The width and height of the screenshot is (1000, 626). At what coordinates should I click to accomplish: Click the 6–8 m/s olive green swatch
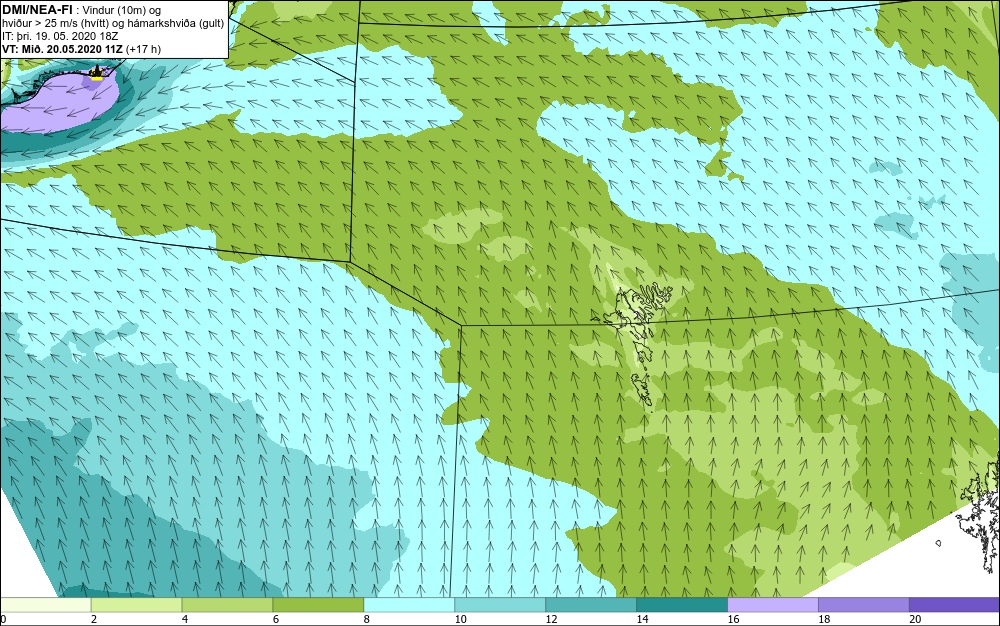tap(318, 605)
